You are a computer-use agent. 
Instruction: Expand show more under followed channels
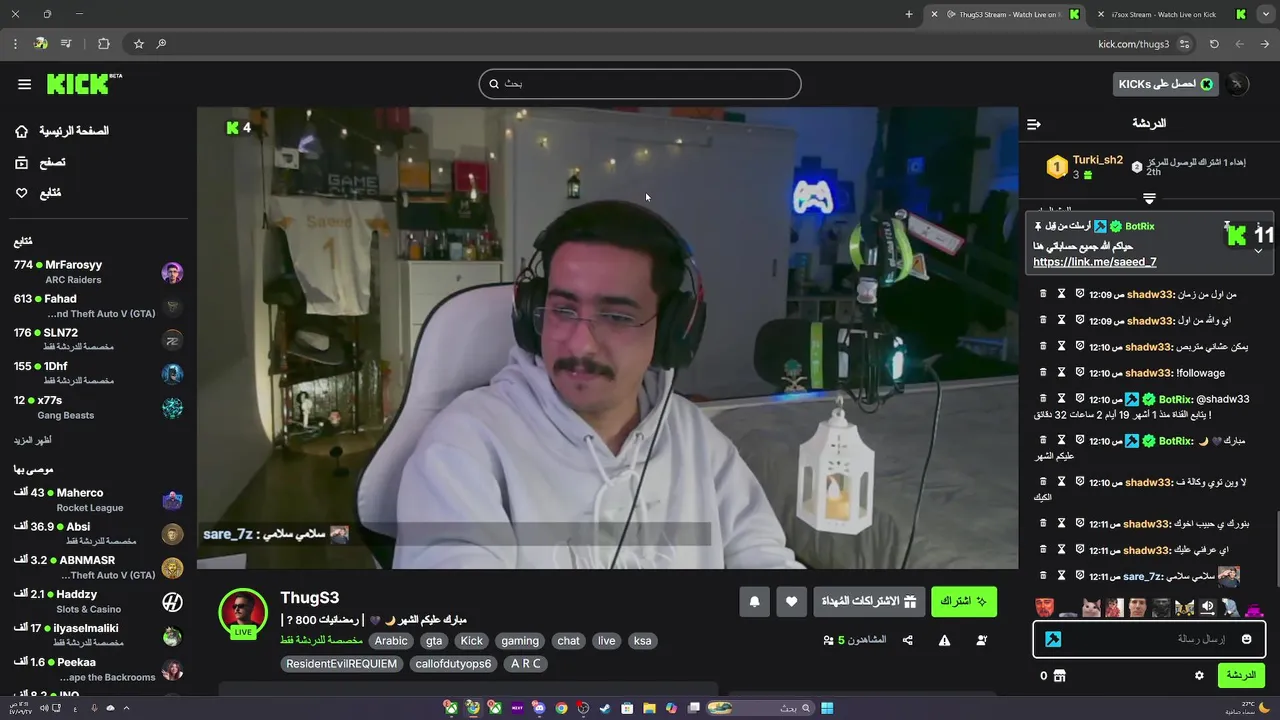[32, 440]
